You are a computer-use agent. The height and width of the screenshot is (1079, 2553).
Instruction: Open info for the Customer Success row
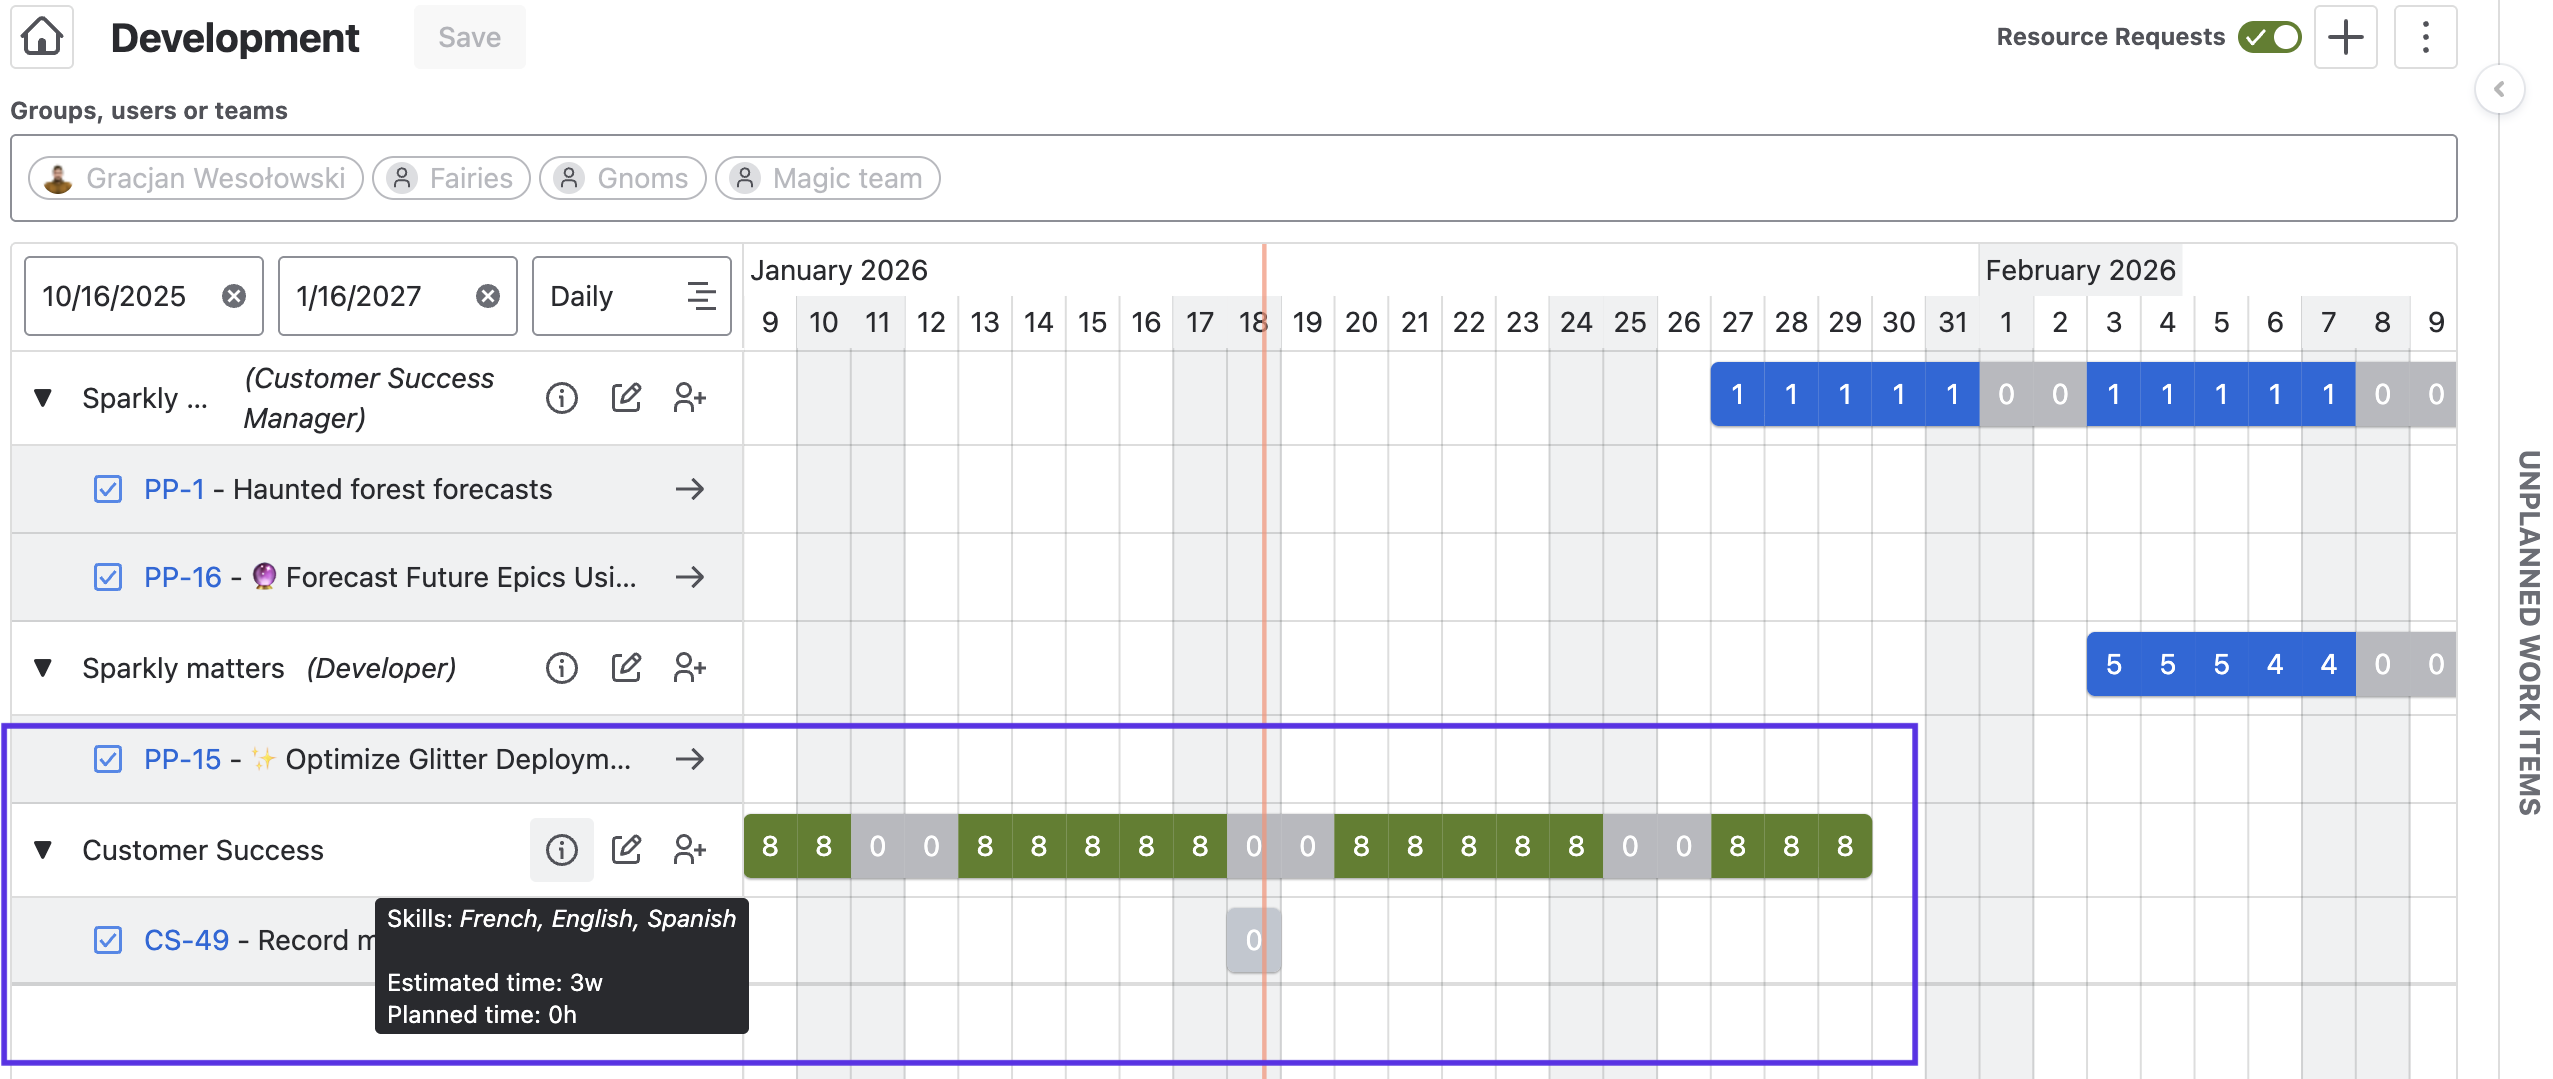pos(561,850)
